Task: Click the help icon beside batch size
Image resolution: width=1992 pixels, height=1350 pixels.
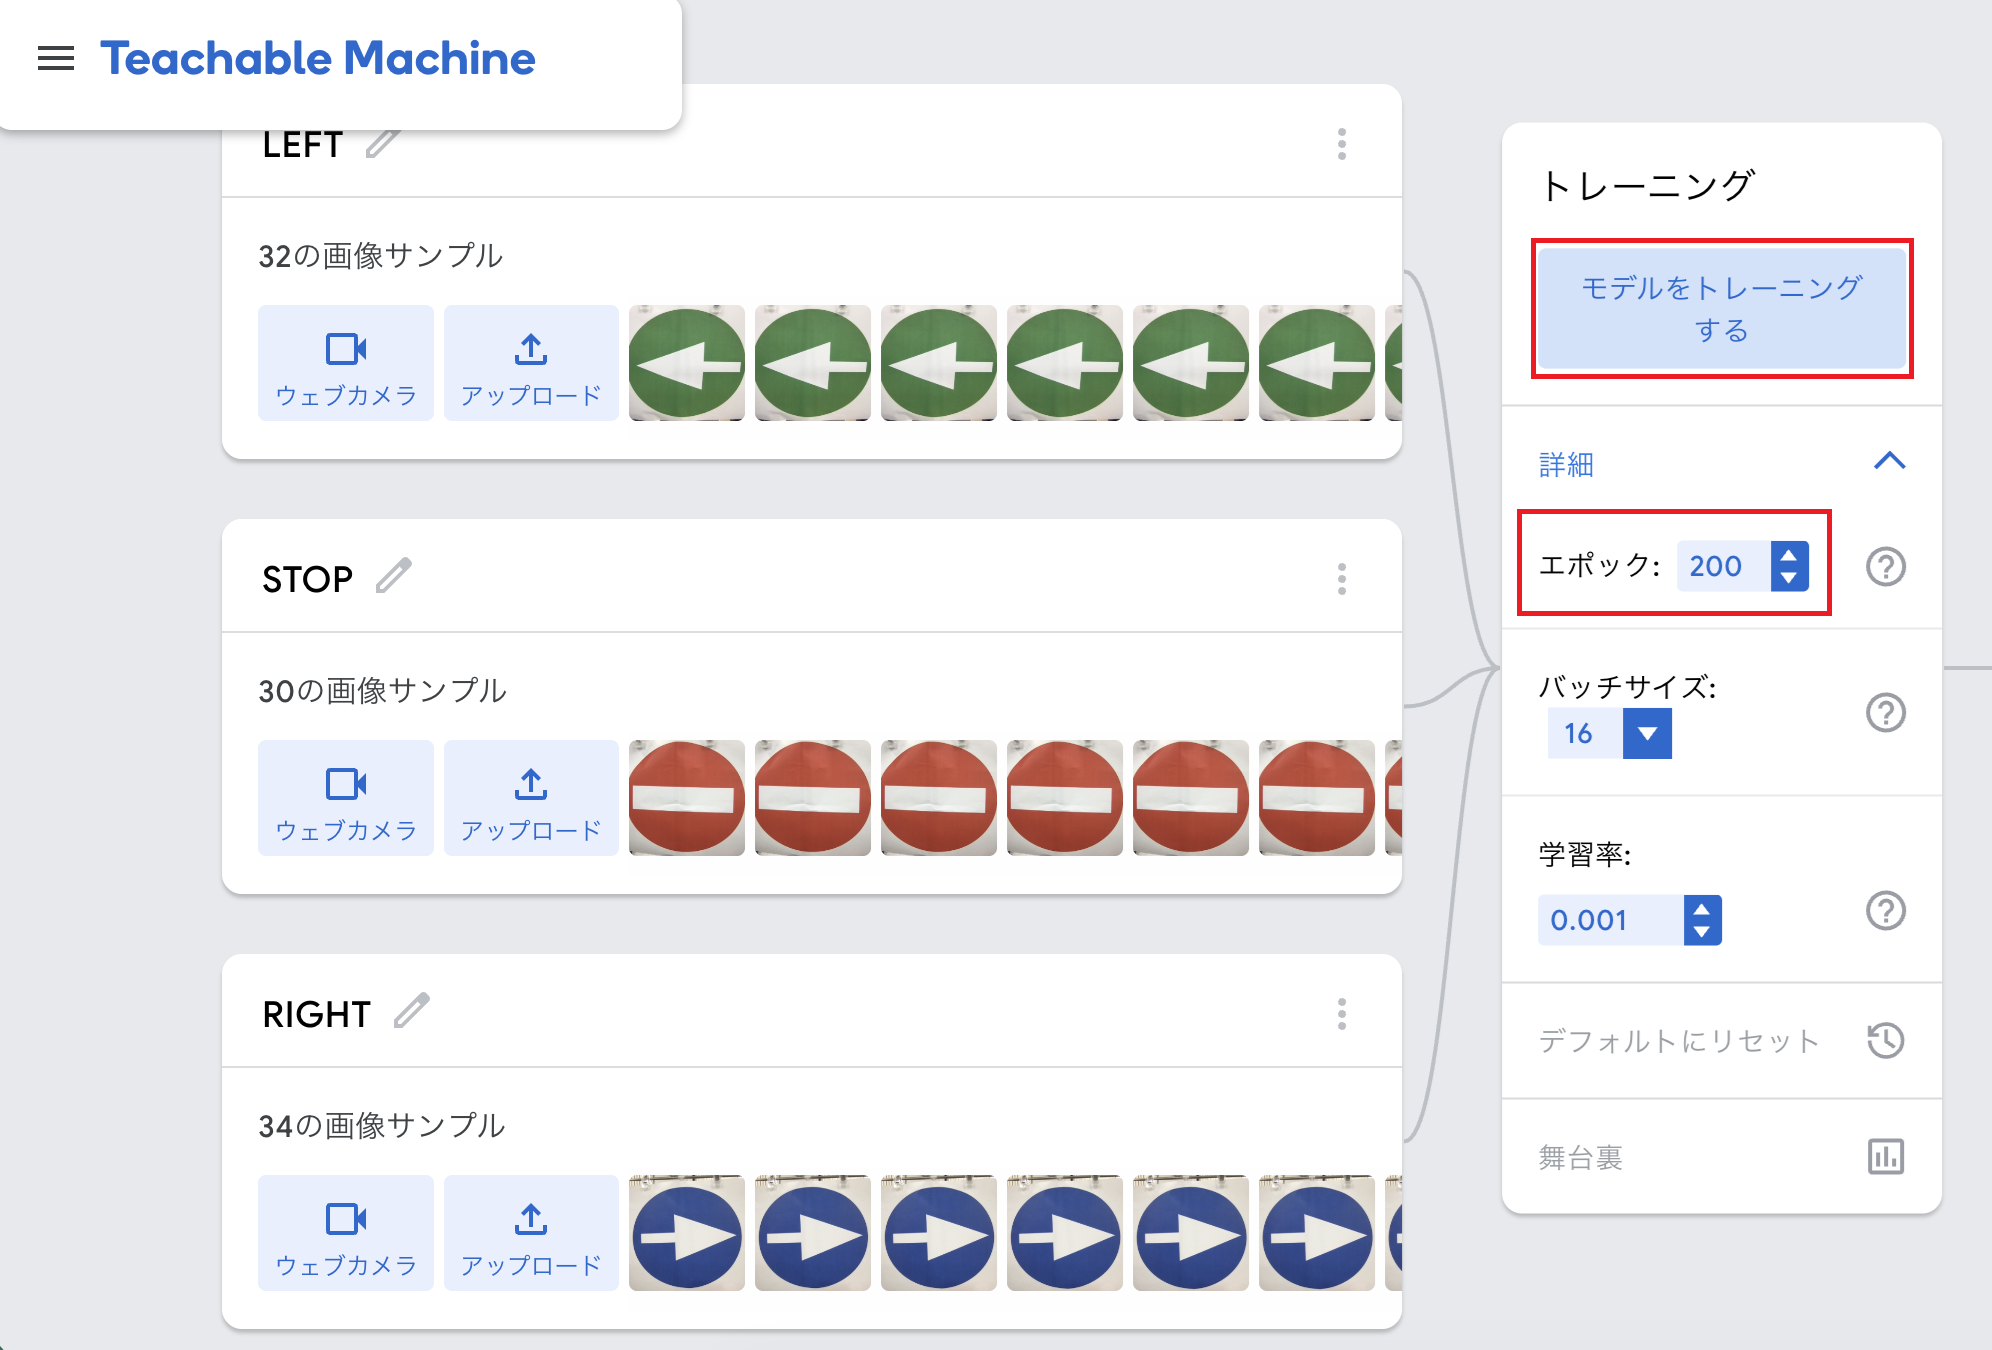Action: coord(1885,713)
